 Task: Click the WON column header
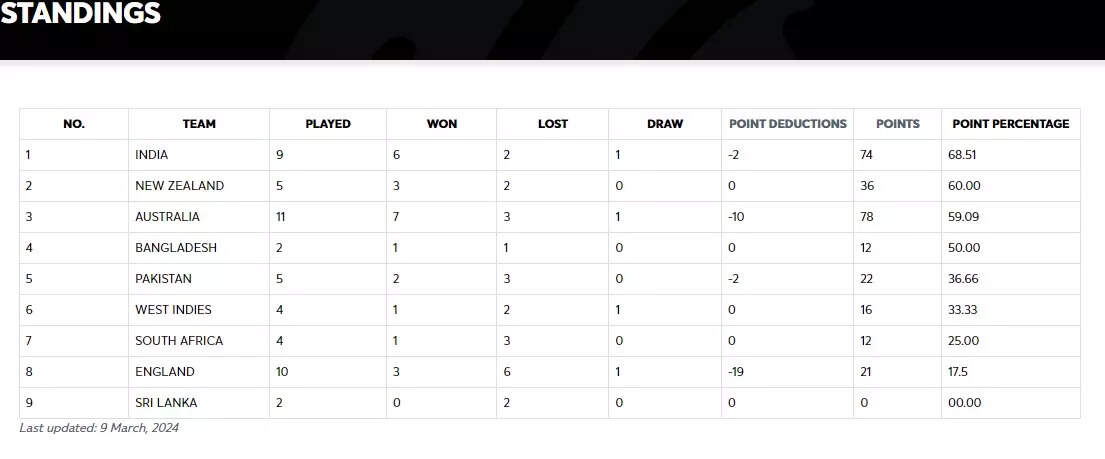point(441,124)
